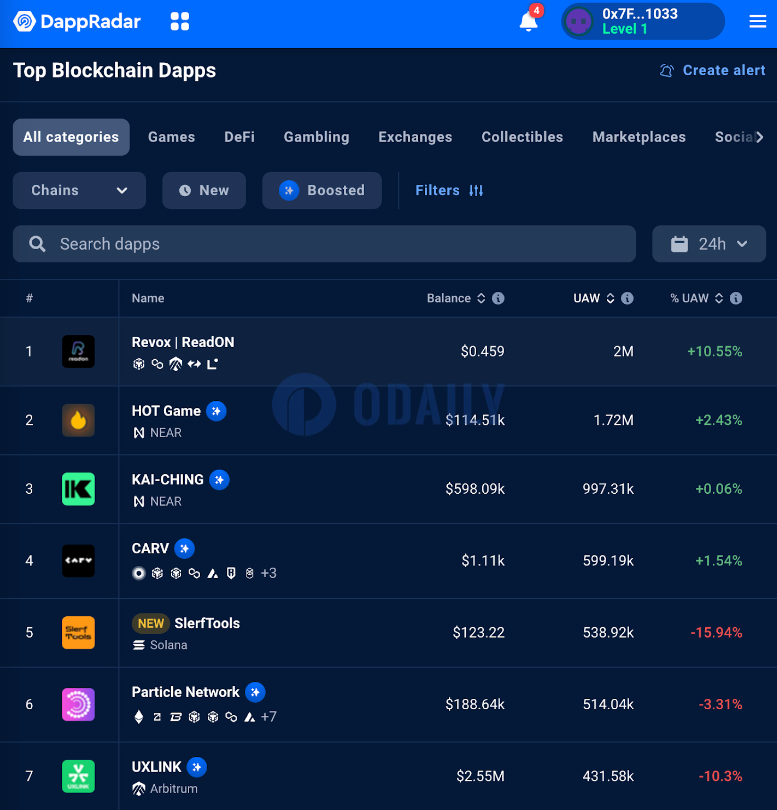Click Particle Network UAW value 514.04k
The height and width of the screenshot is (810, 777).
(608, 705)
